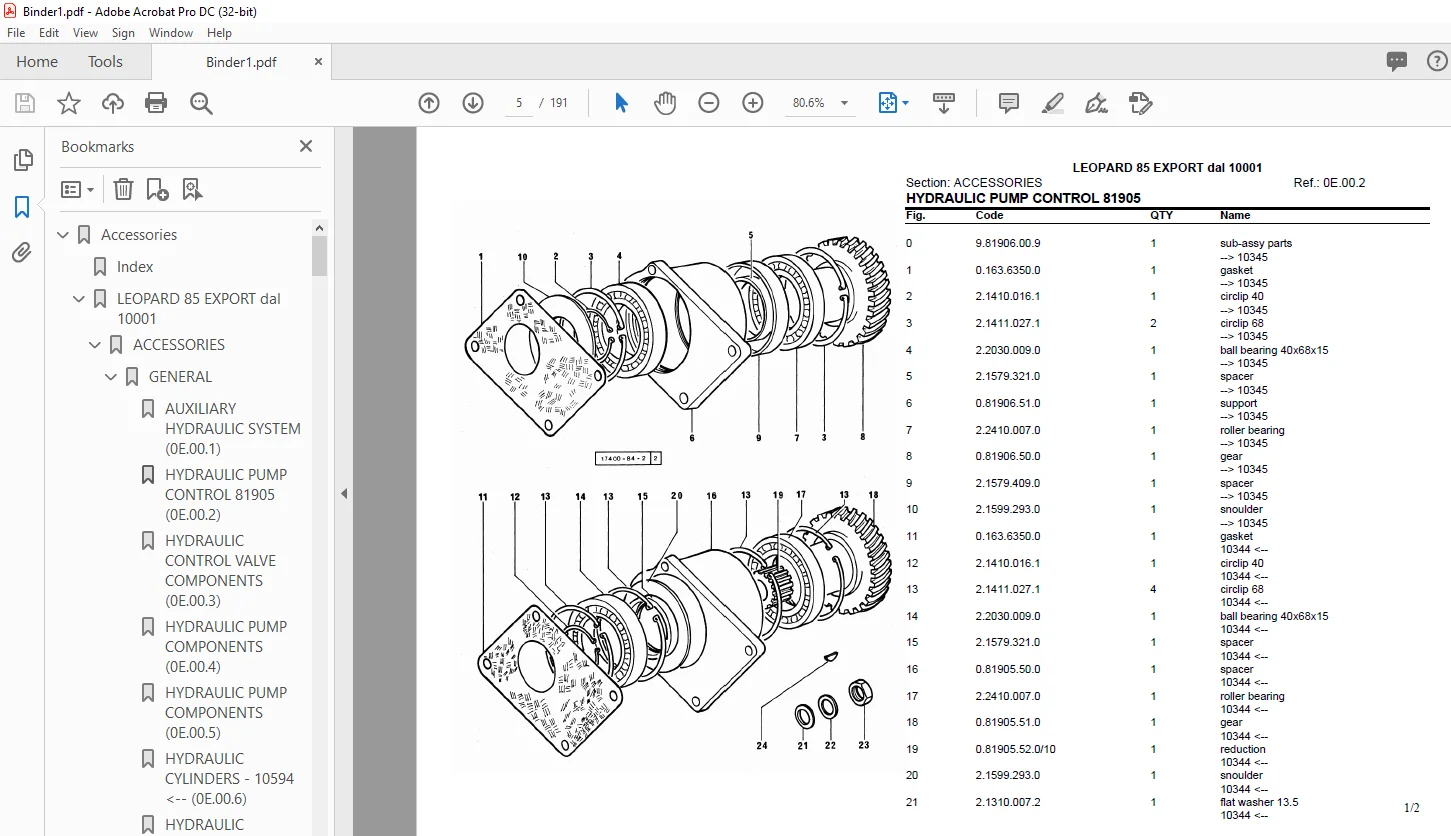Save the file with the floppy disk icon
This screenshot has width=1451, height=836.
point(25,103)
